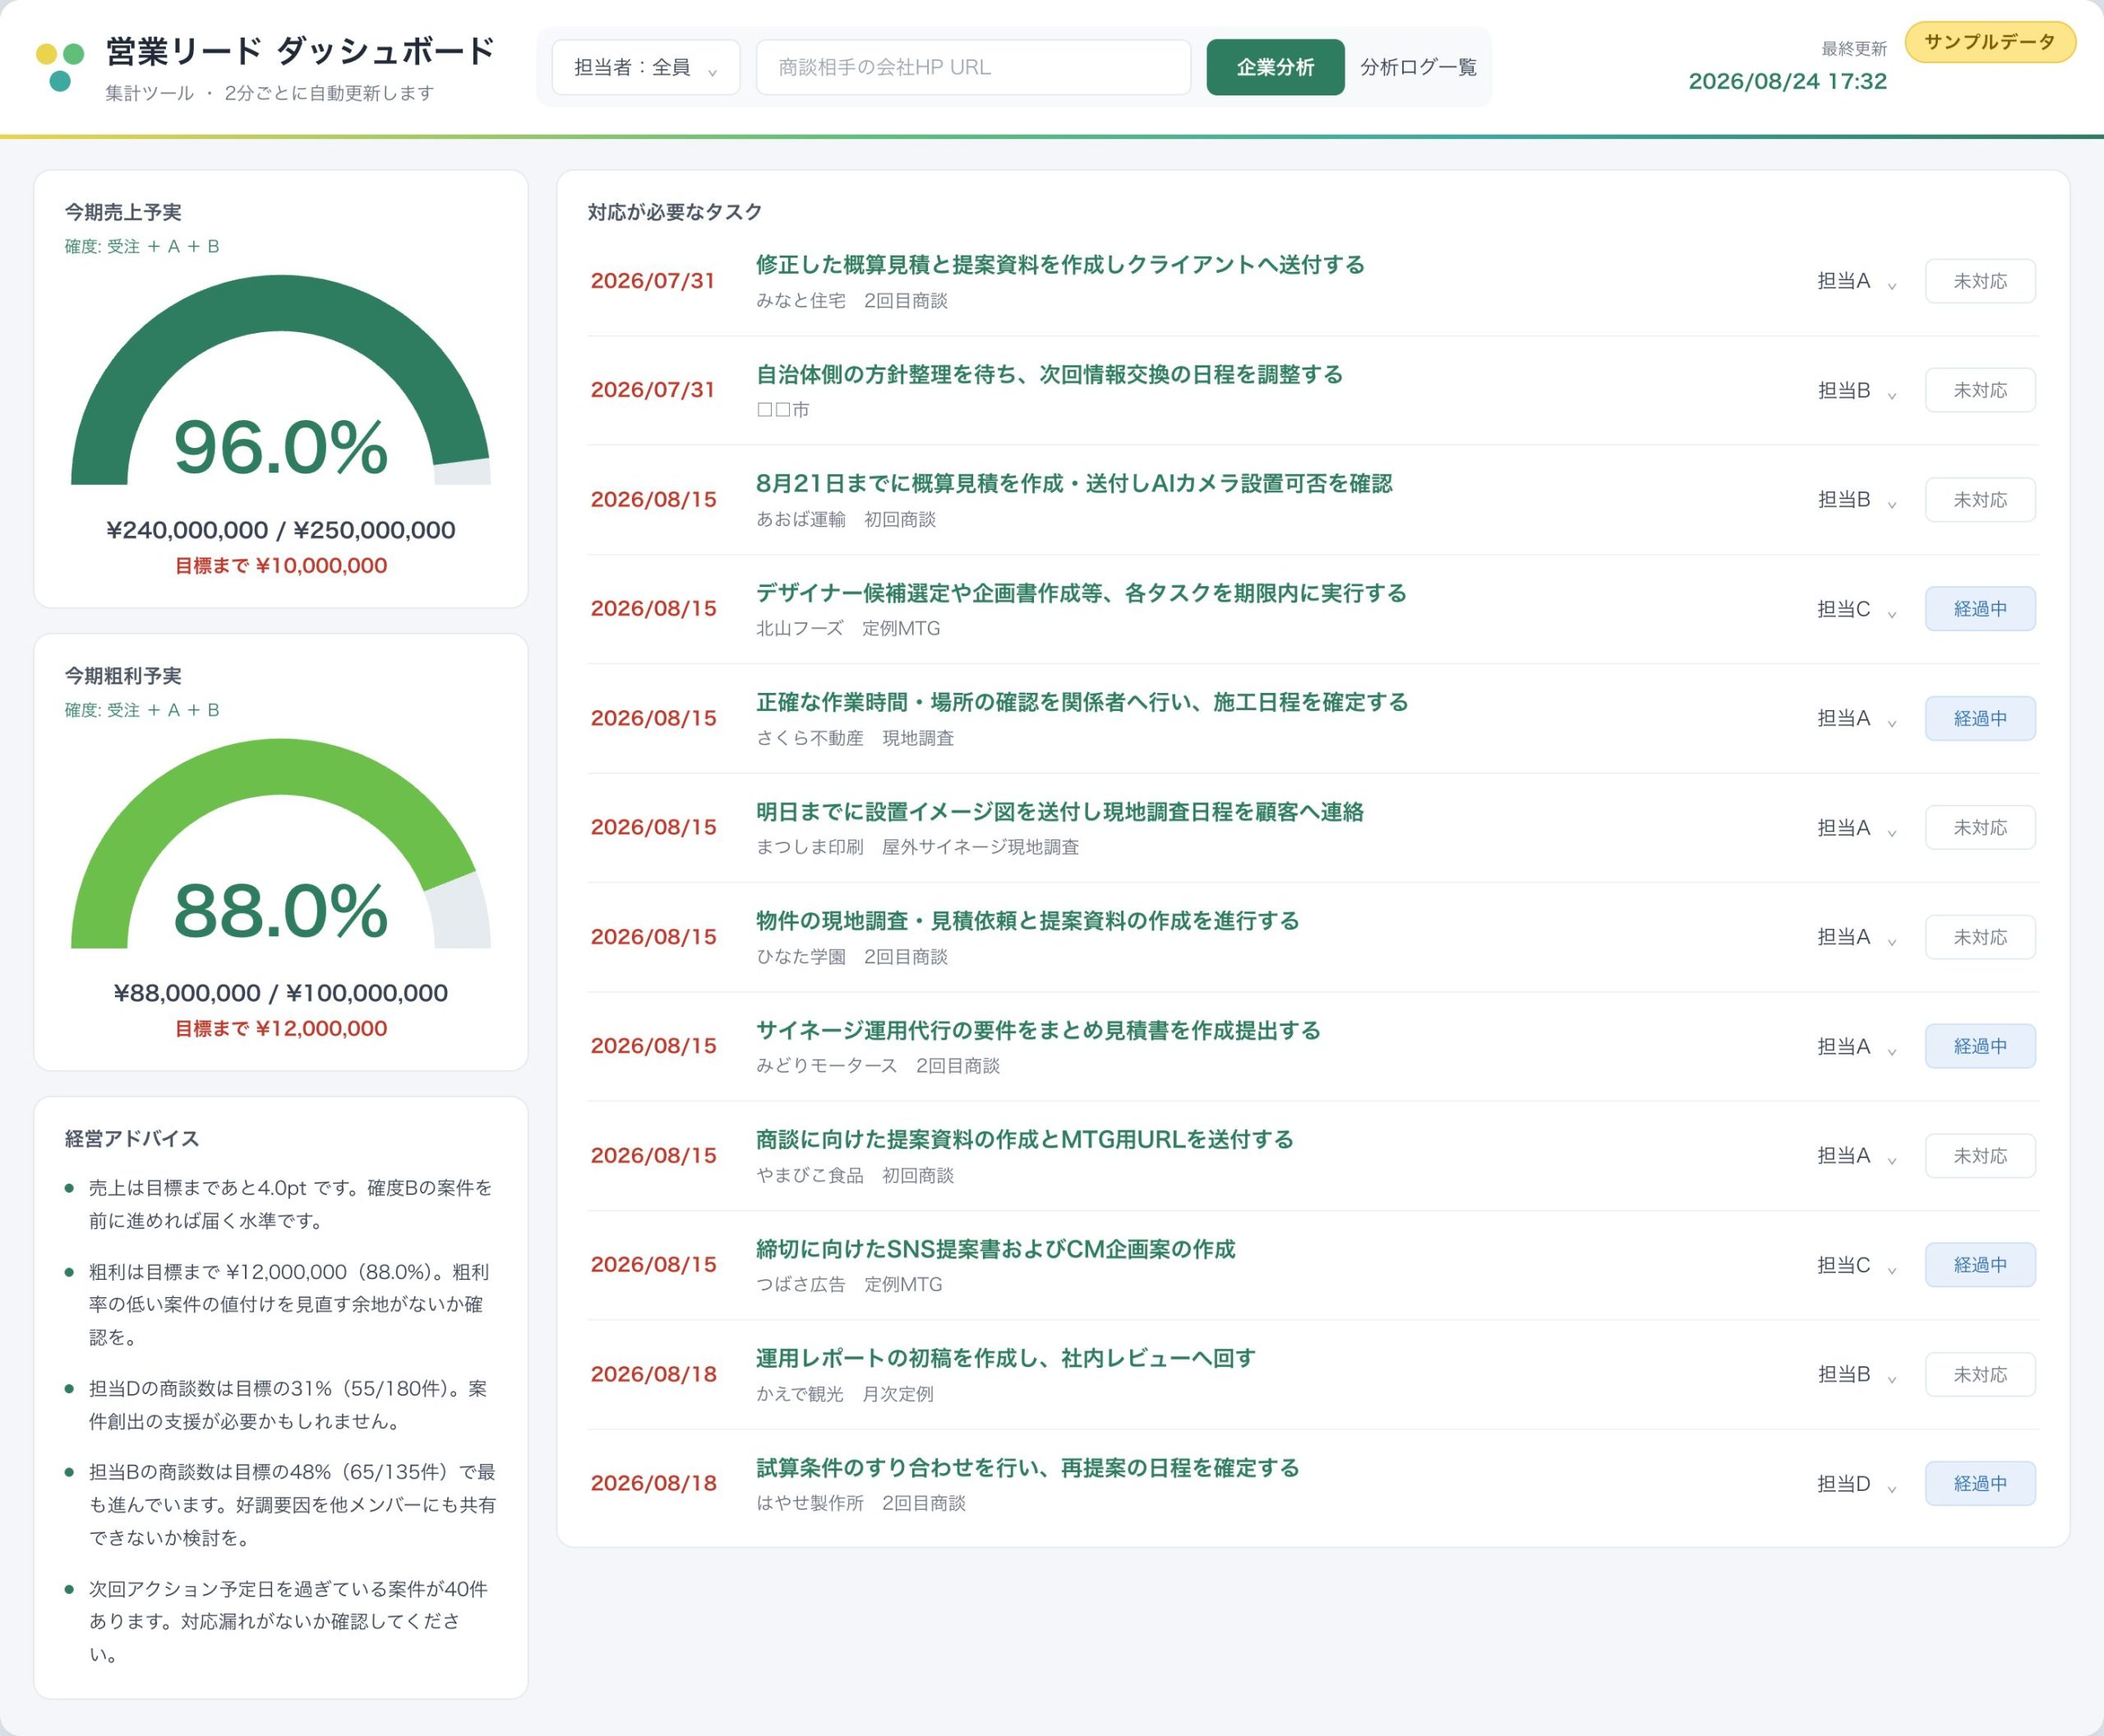Toggle 経過中 status on つばさ広告 task
The width and height of the screenshot is (2104, 1736).
pos(1980,1265)
